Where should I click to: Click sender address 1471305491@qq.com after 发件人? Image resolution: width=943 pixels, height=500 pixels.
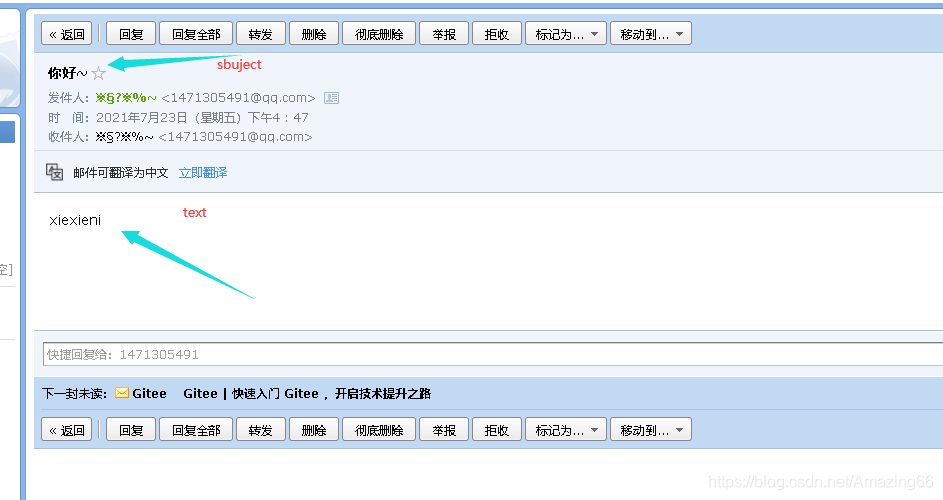[238, 97]
